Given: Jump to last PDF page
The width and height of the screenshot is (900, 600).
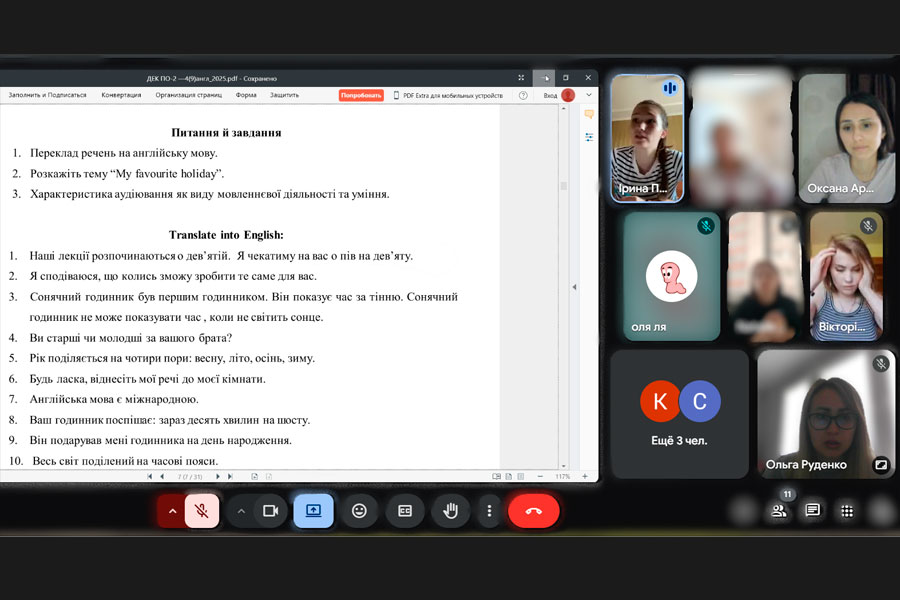Looking at the screenshot, I should point(230,477).
